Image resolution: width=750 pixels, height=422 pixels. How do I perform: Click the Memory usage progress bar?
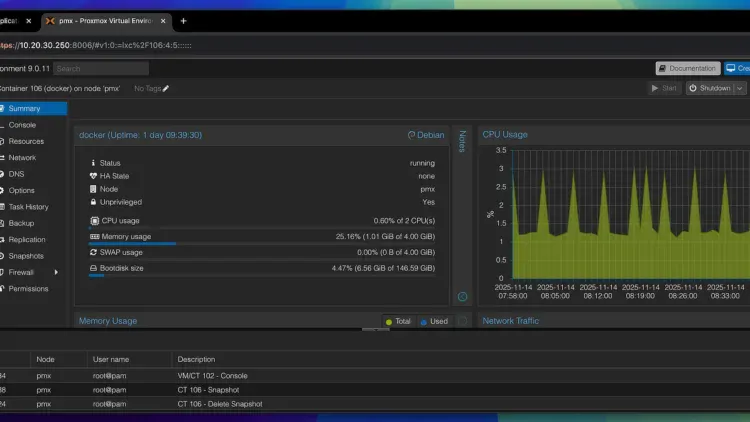[x=262, y=244]
